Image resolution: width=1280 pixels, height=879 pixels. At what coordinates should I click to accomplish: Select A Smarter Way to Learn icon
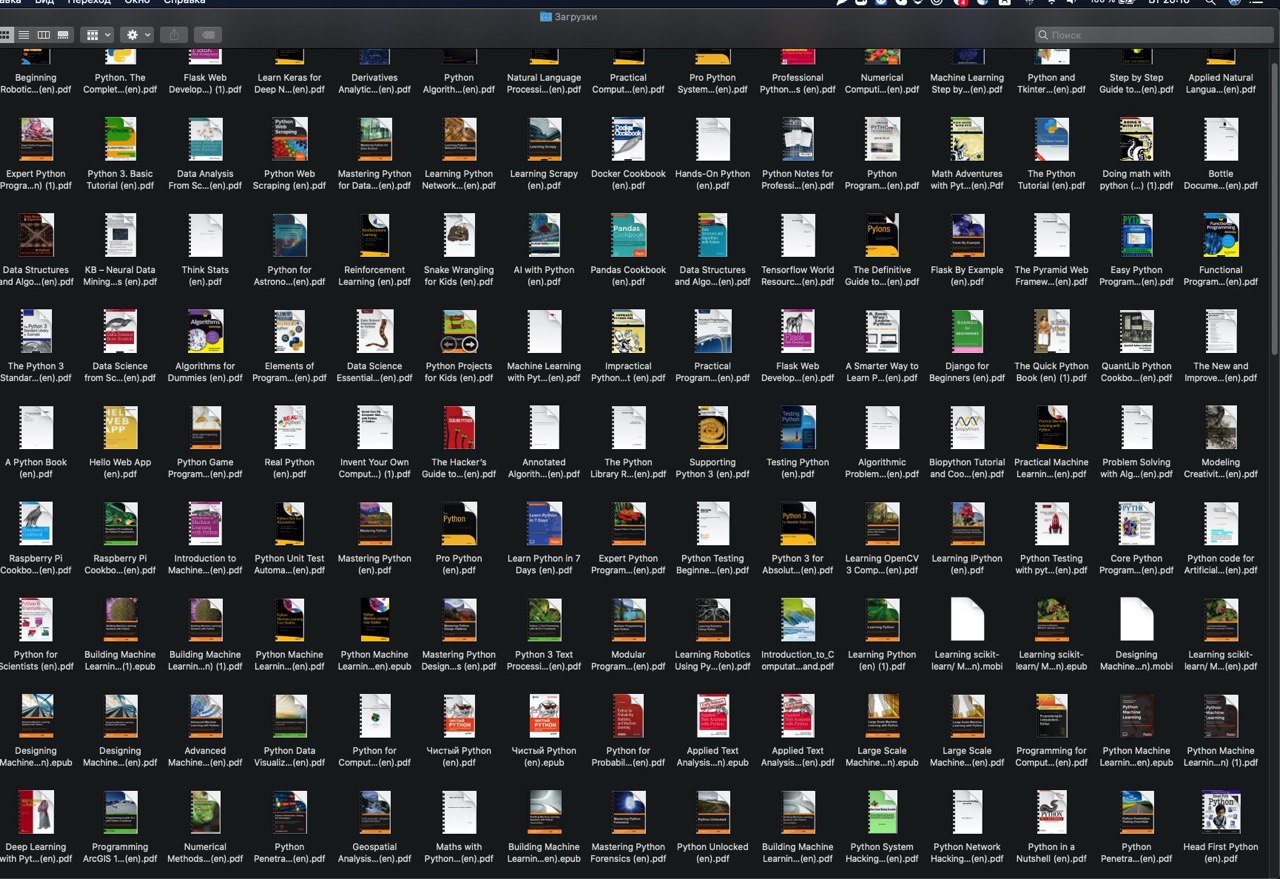(882, 332)
